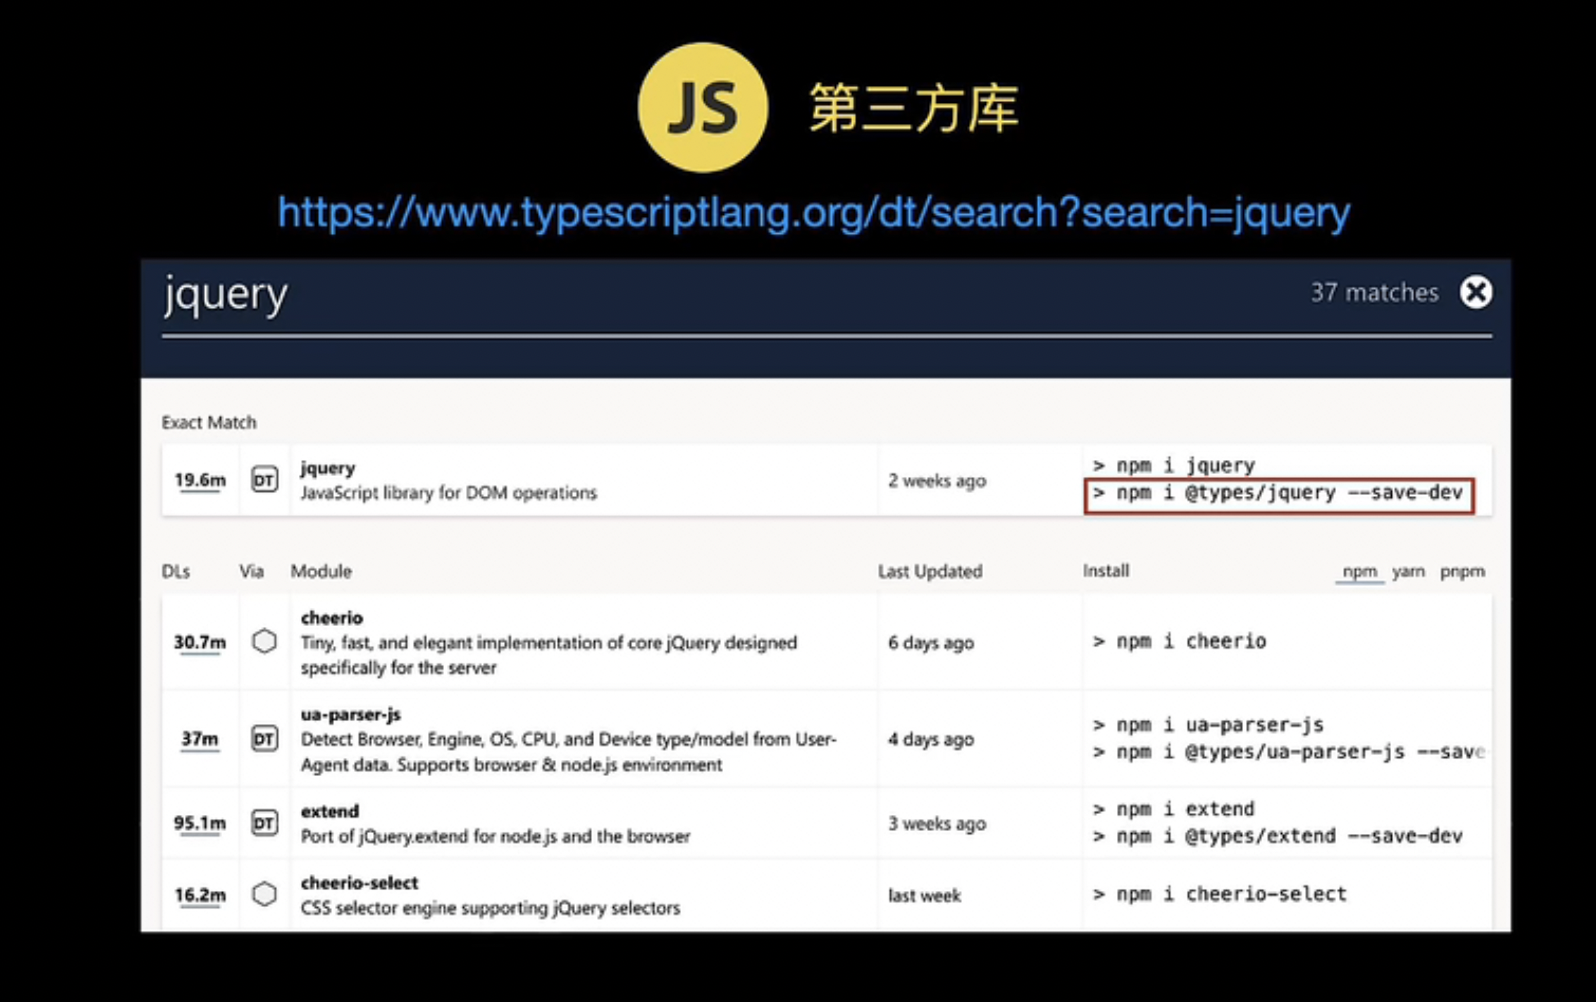
Task: Click 'JavaScript library for DOM operations' description
Action: 449,492
